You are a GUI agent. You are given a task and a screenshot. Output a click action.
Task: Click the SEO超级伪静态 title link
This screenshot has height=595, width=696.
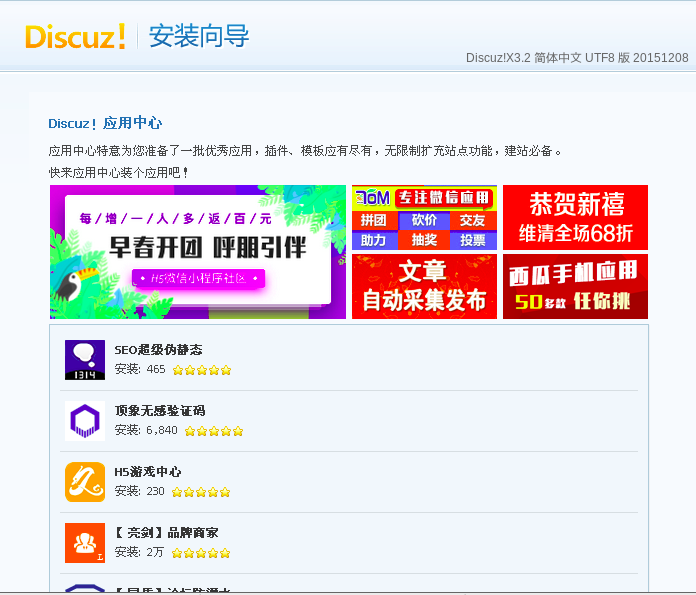[158, 350]
